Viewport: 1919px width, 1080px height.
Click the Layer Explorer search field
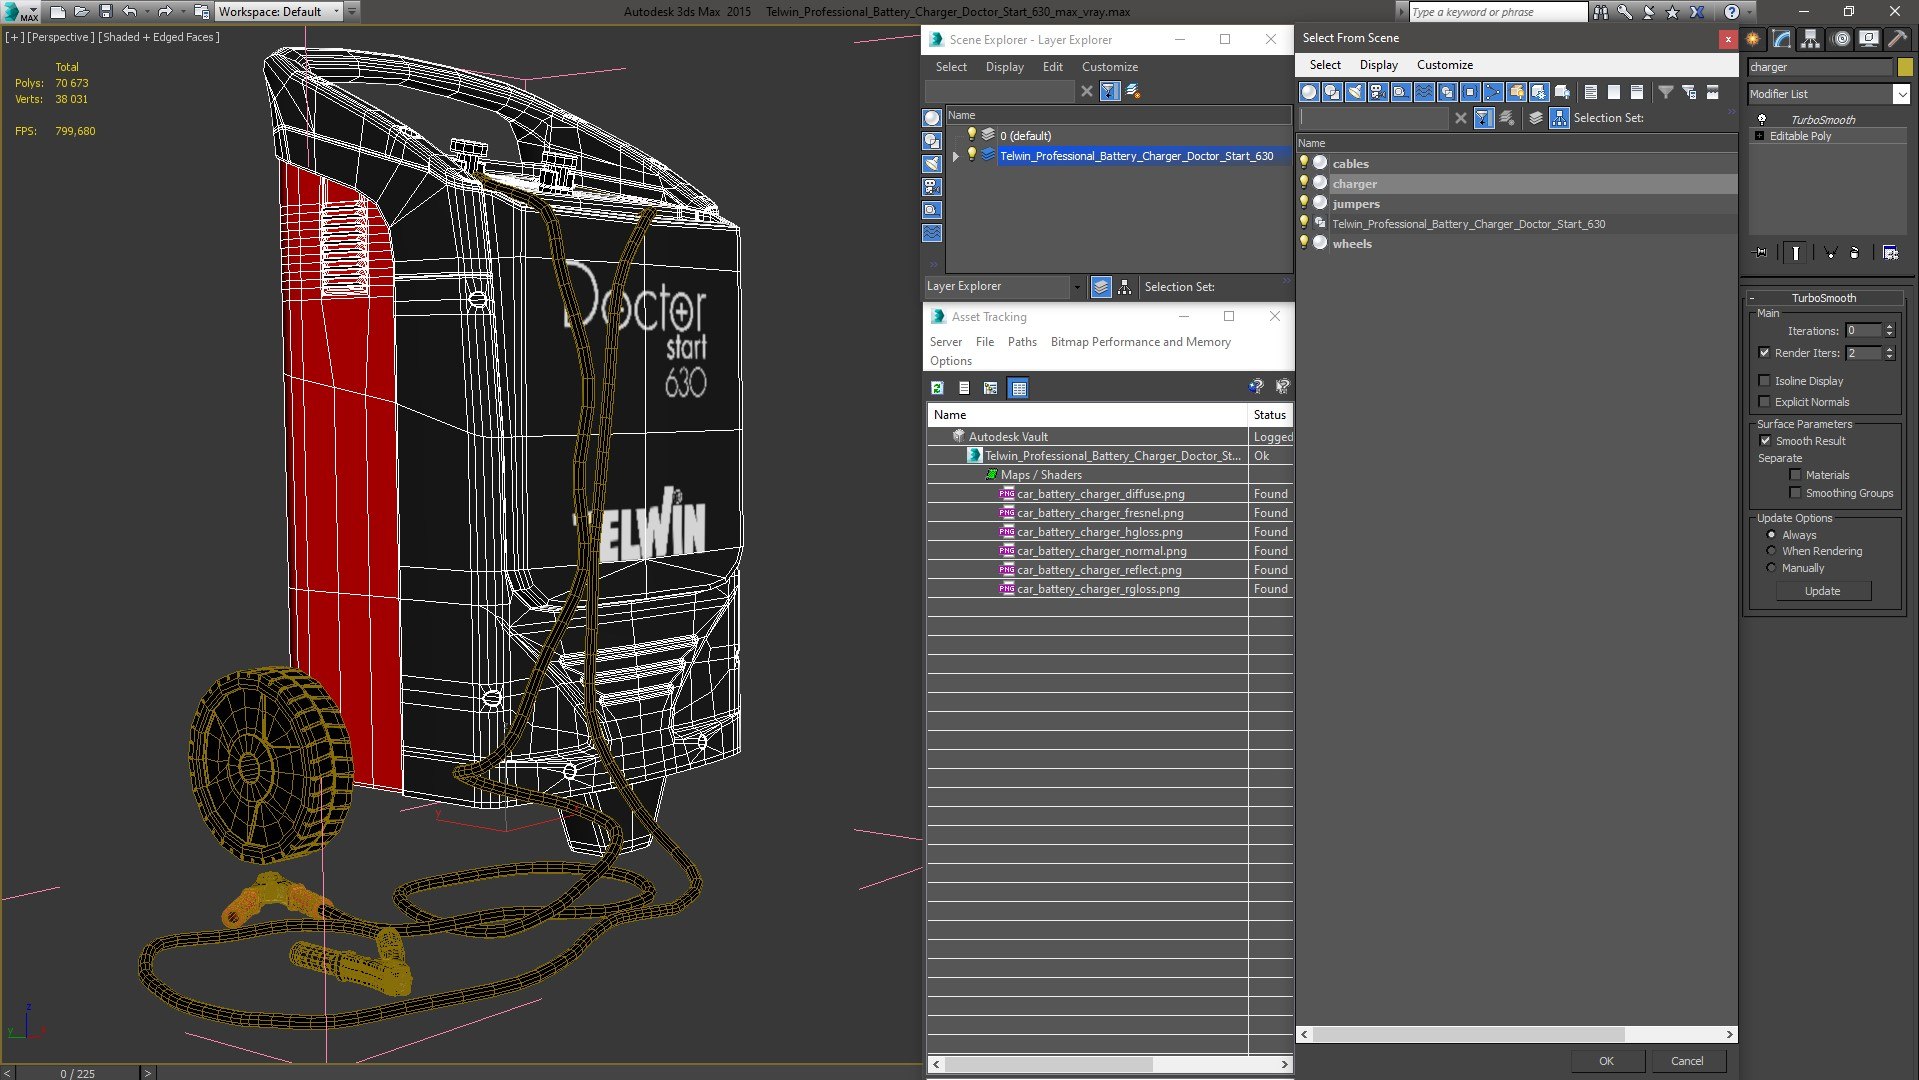point(999,91)
